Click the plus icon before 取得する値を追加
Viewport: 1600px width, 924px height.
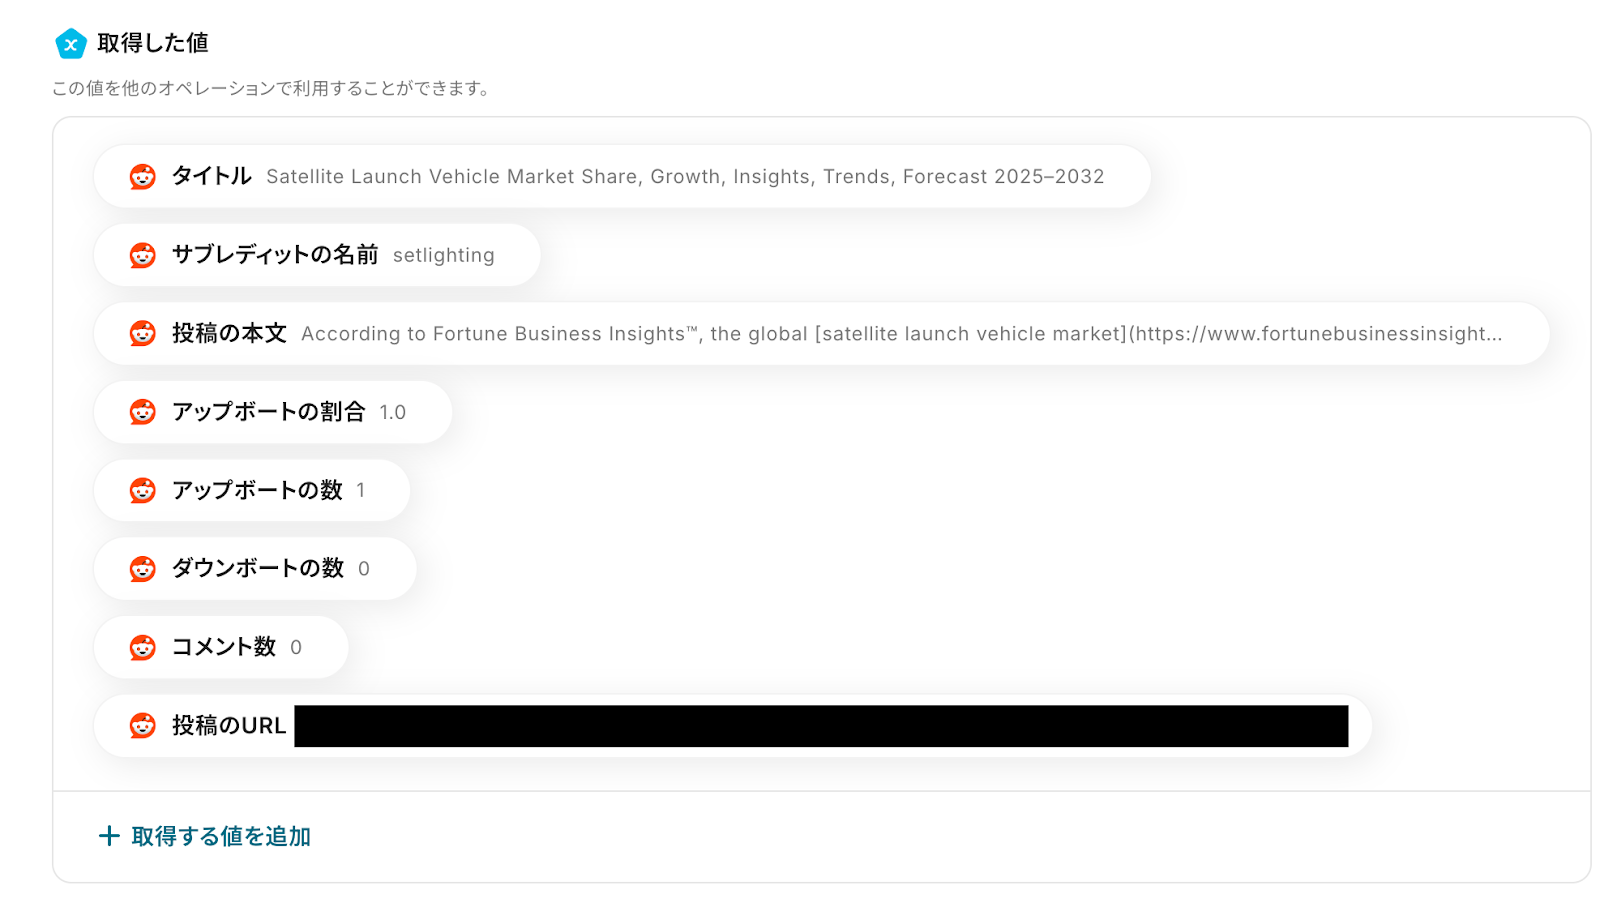point(109,836)
